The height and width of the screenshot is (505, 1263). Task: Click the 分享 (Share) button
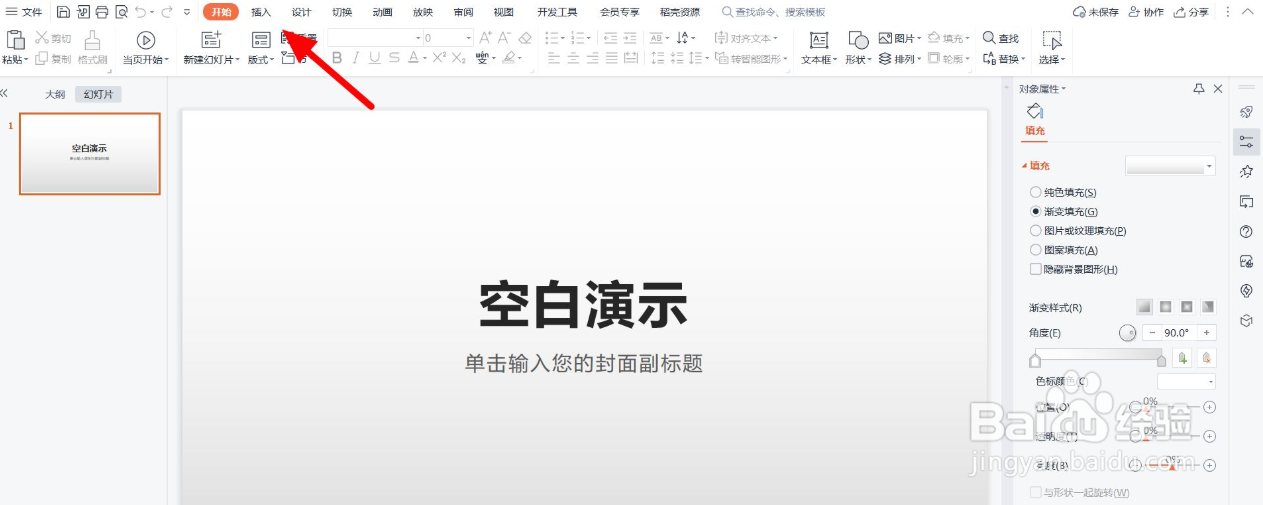click(x=1192, y=12)
